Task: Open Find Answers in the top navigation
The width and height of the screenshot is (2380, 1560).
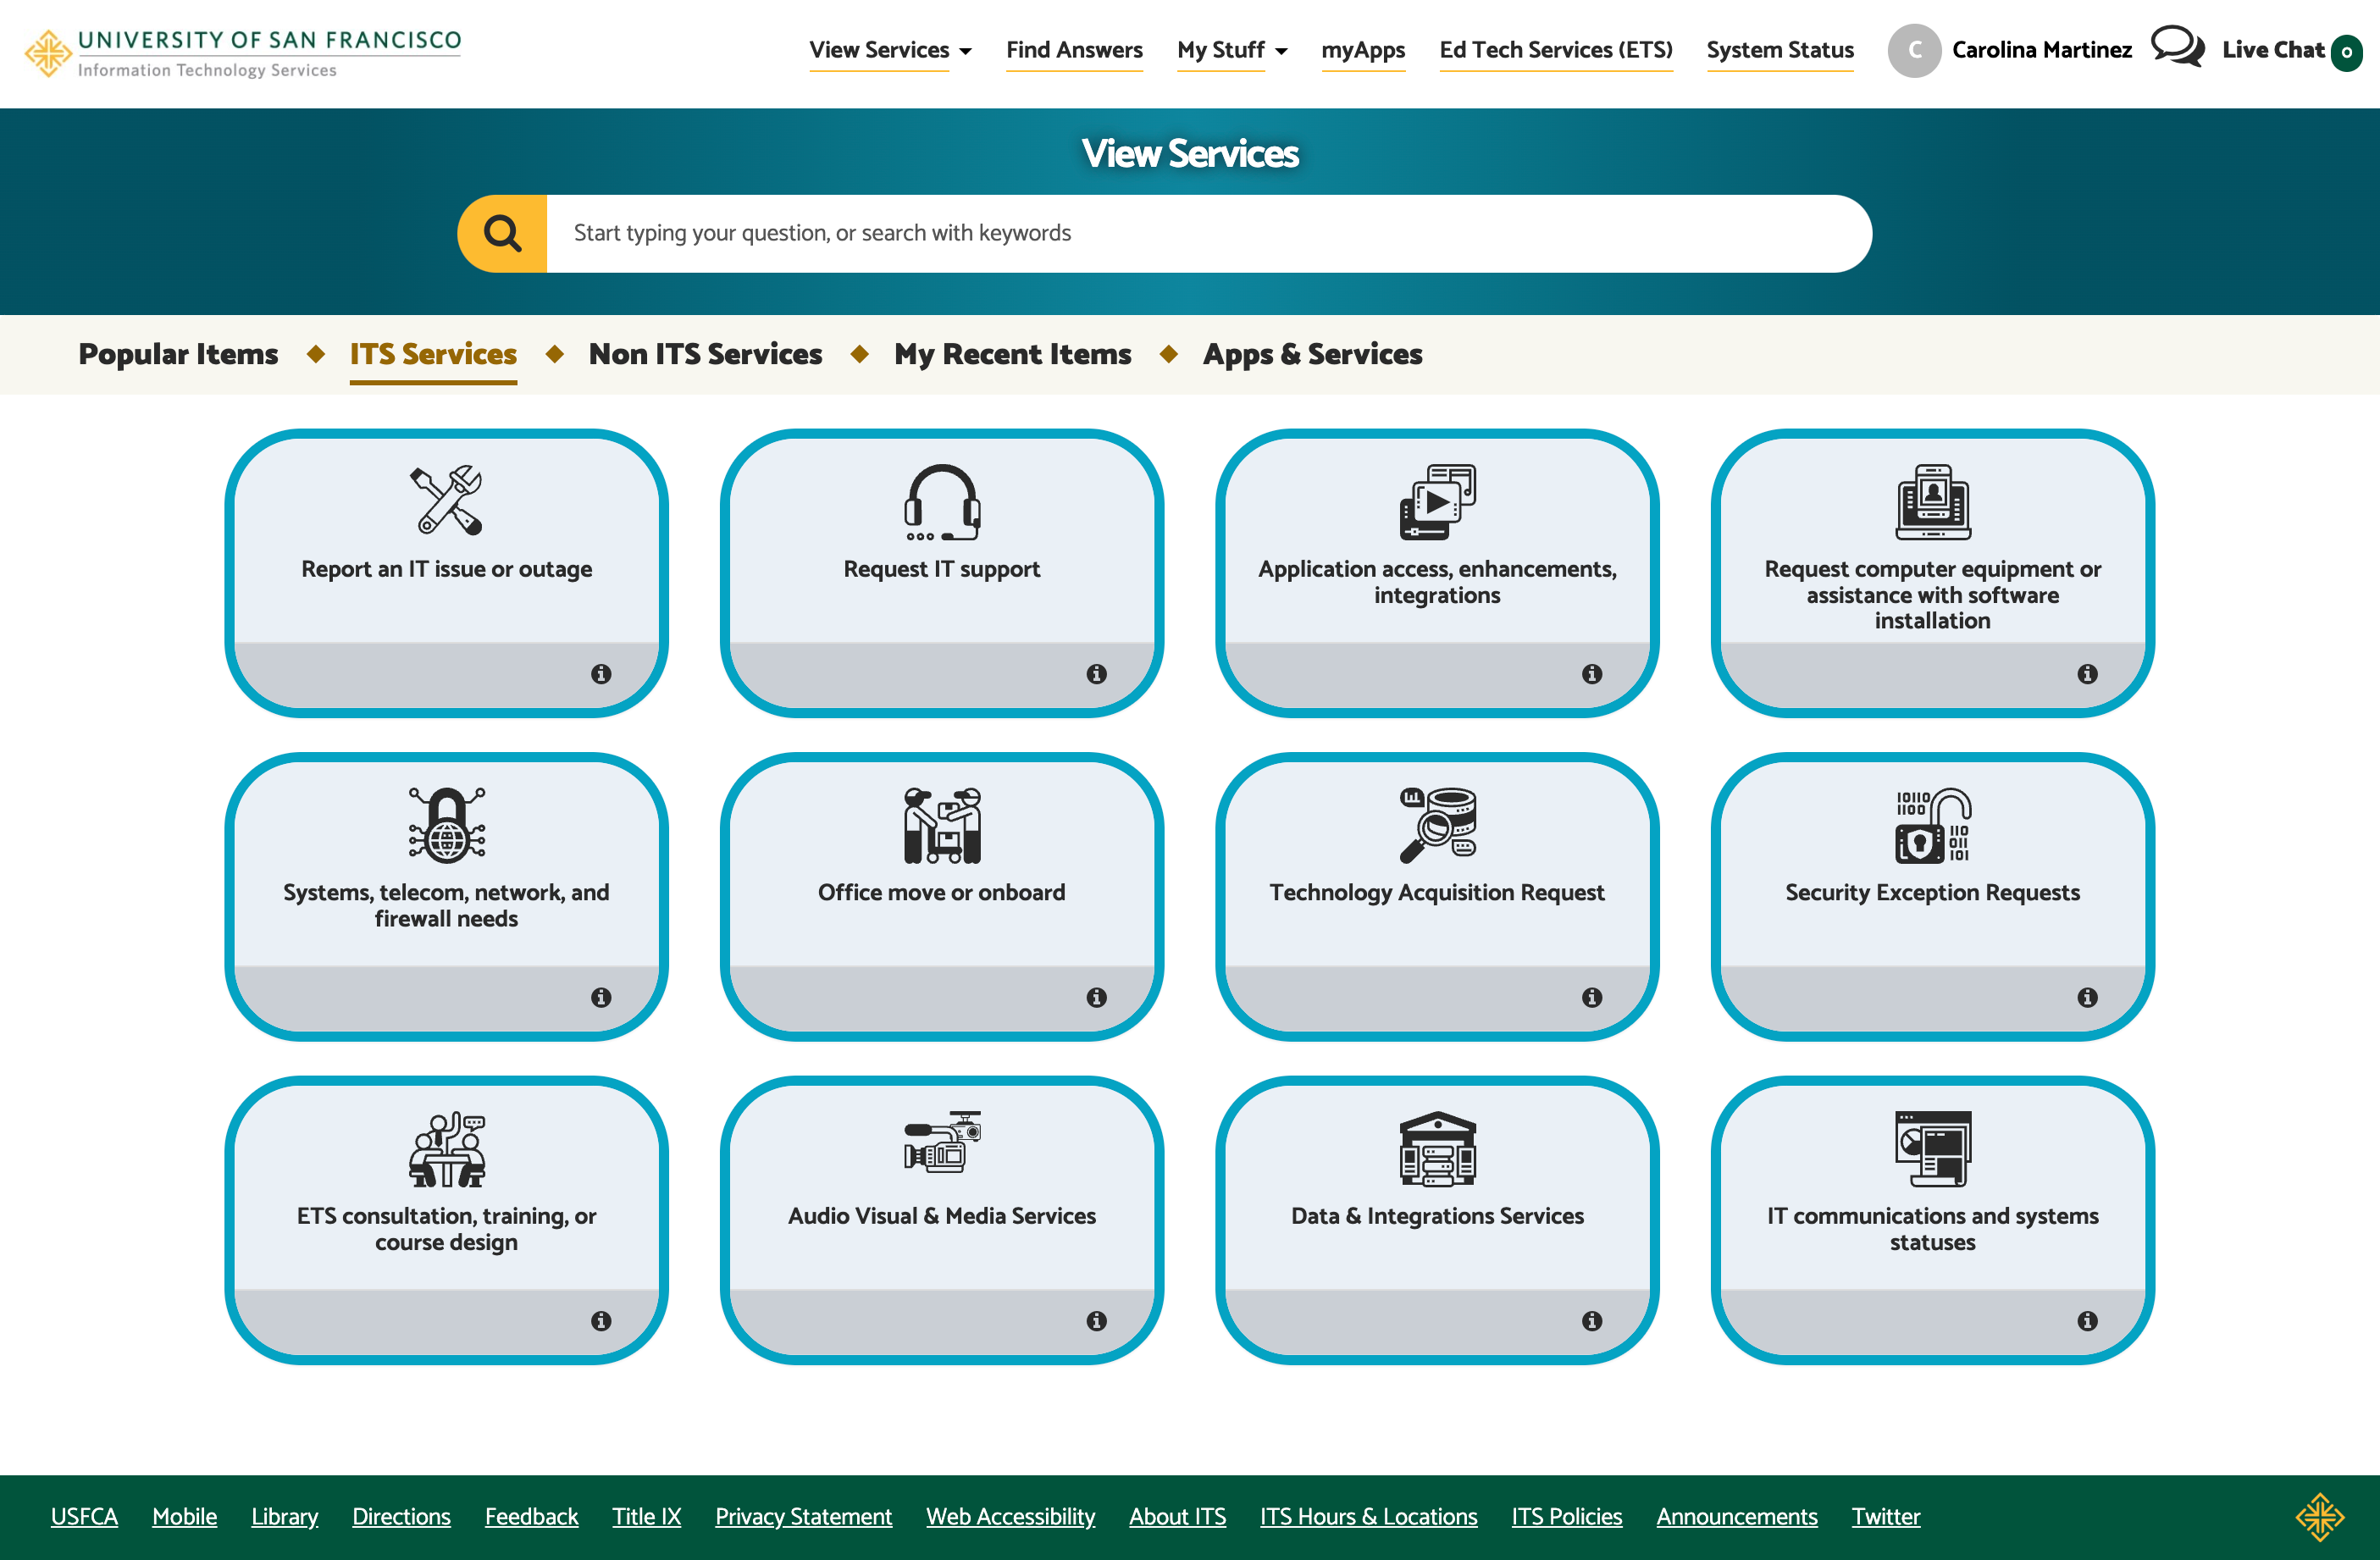Action: pos(1074,50)
